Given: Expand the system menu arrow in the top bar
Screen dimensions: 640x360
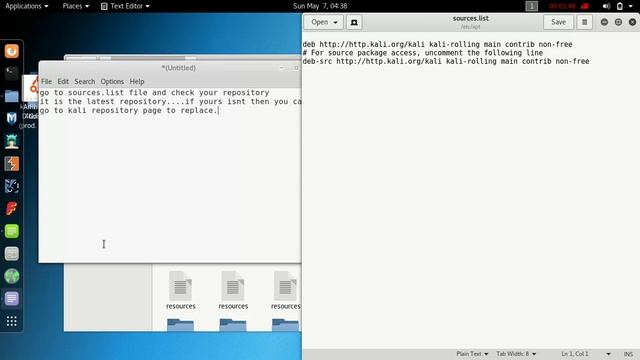Looking at the screenshot, I should point(631,6).
